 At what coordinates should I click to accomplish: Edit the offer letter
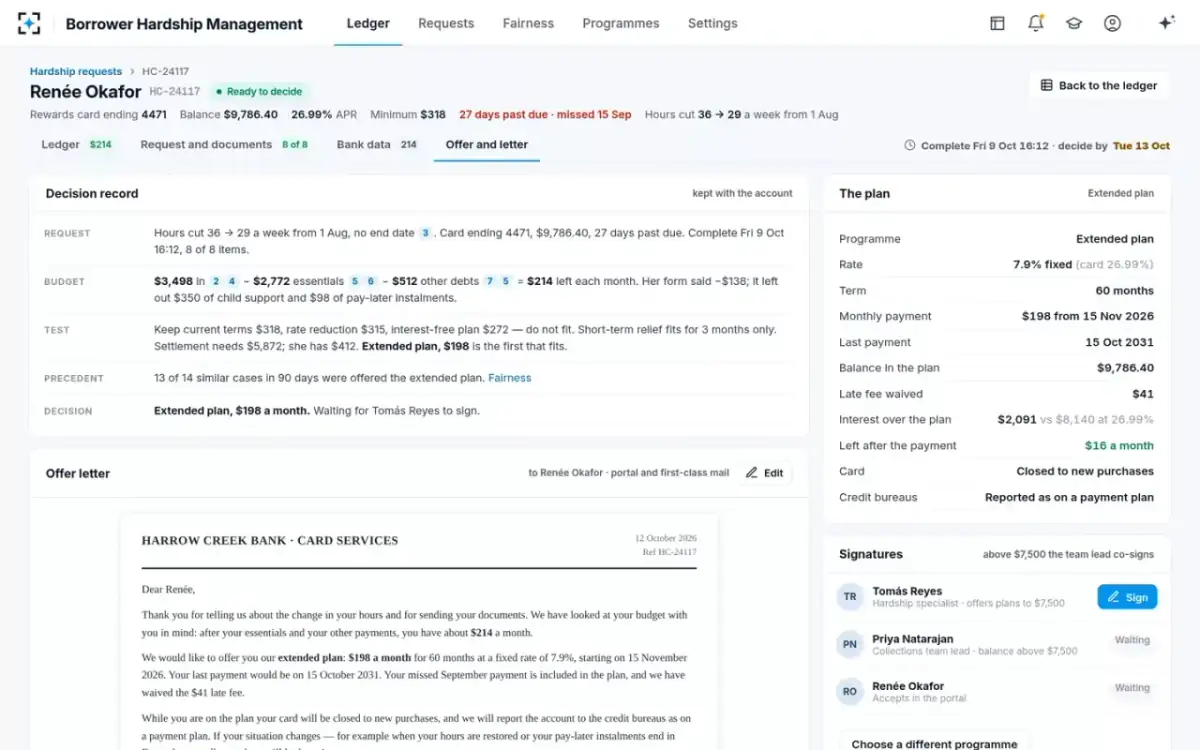(765, 473)
